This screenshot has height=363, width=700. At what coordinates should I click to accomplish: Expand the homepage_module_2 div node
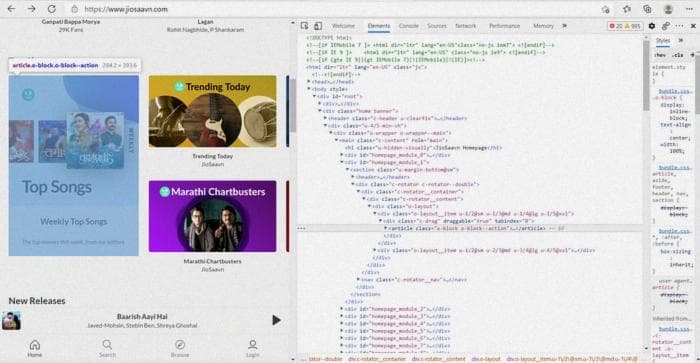pos(342,309)
